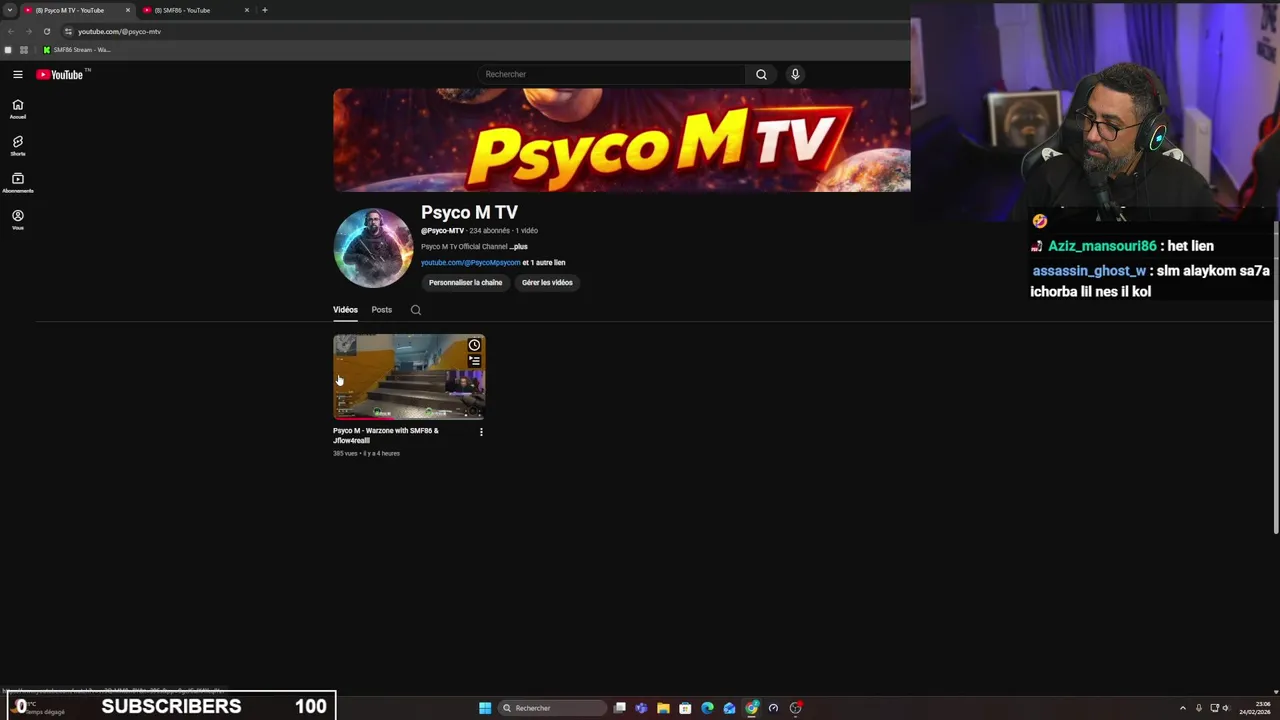Select the Vidéos channel tab

tap(345, 310)
